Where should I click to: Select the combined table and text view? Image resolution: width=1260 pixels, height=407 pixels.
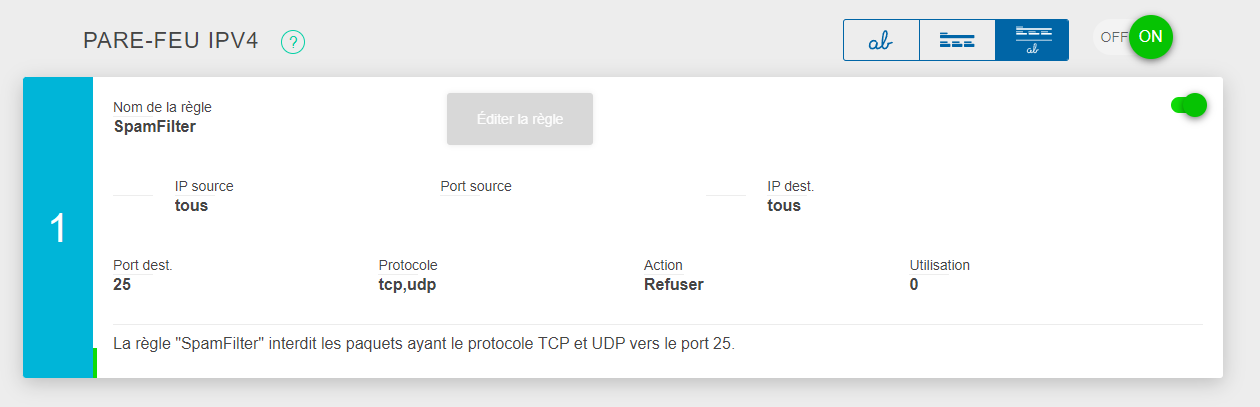tap(1032, 40)
